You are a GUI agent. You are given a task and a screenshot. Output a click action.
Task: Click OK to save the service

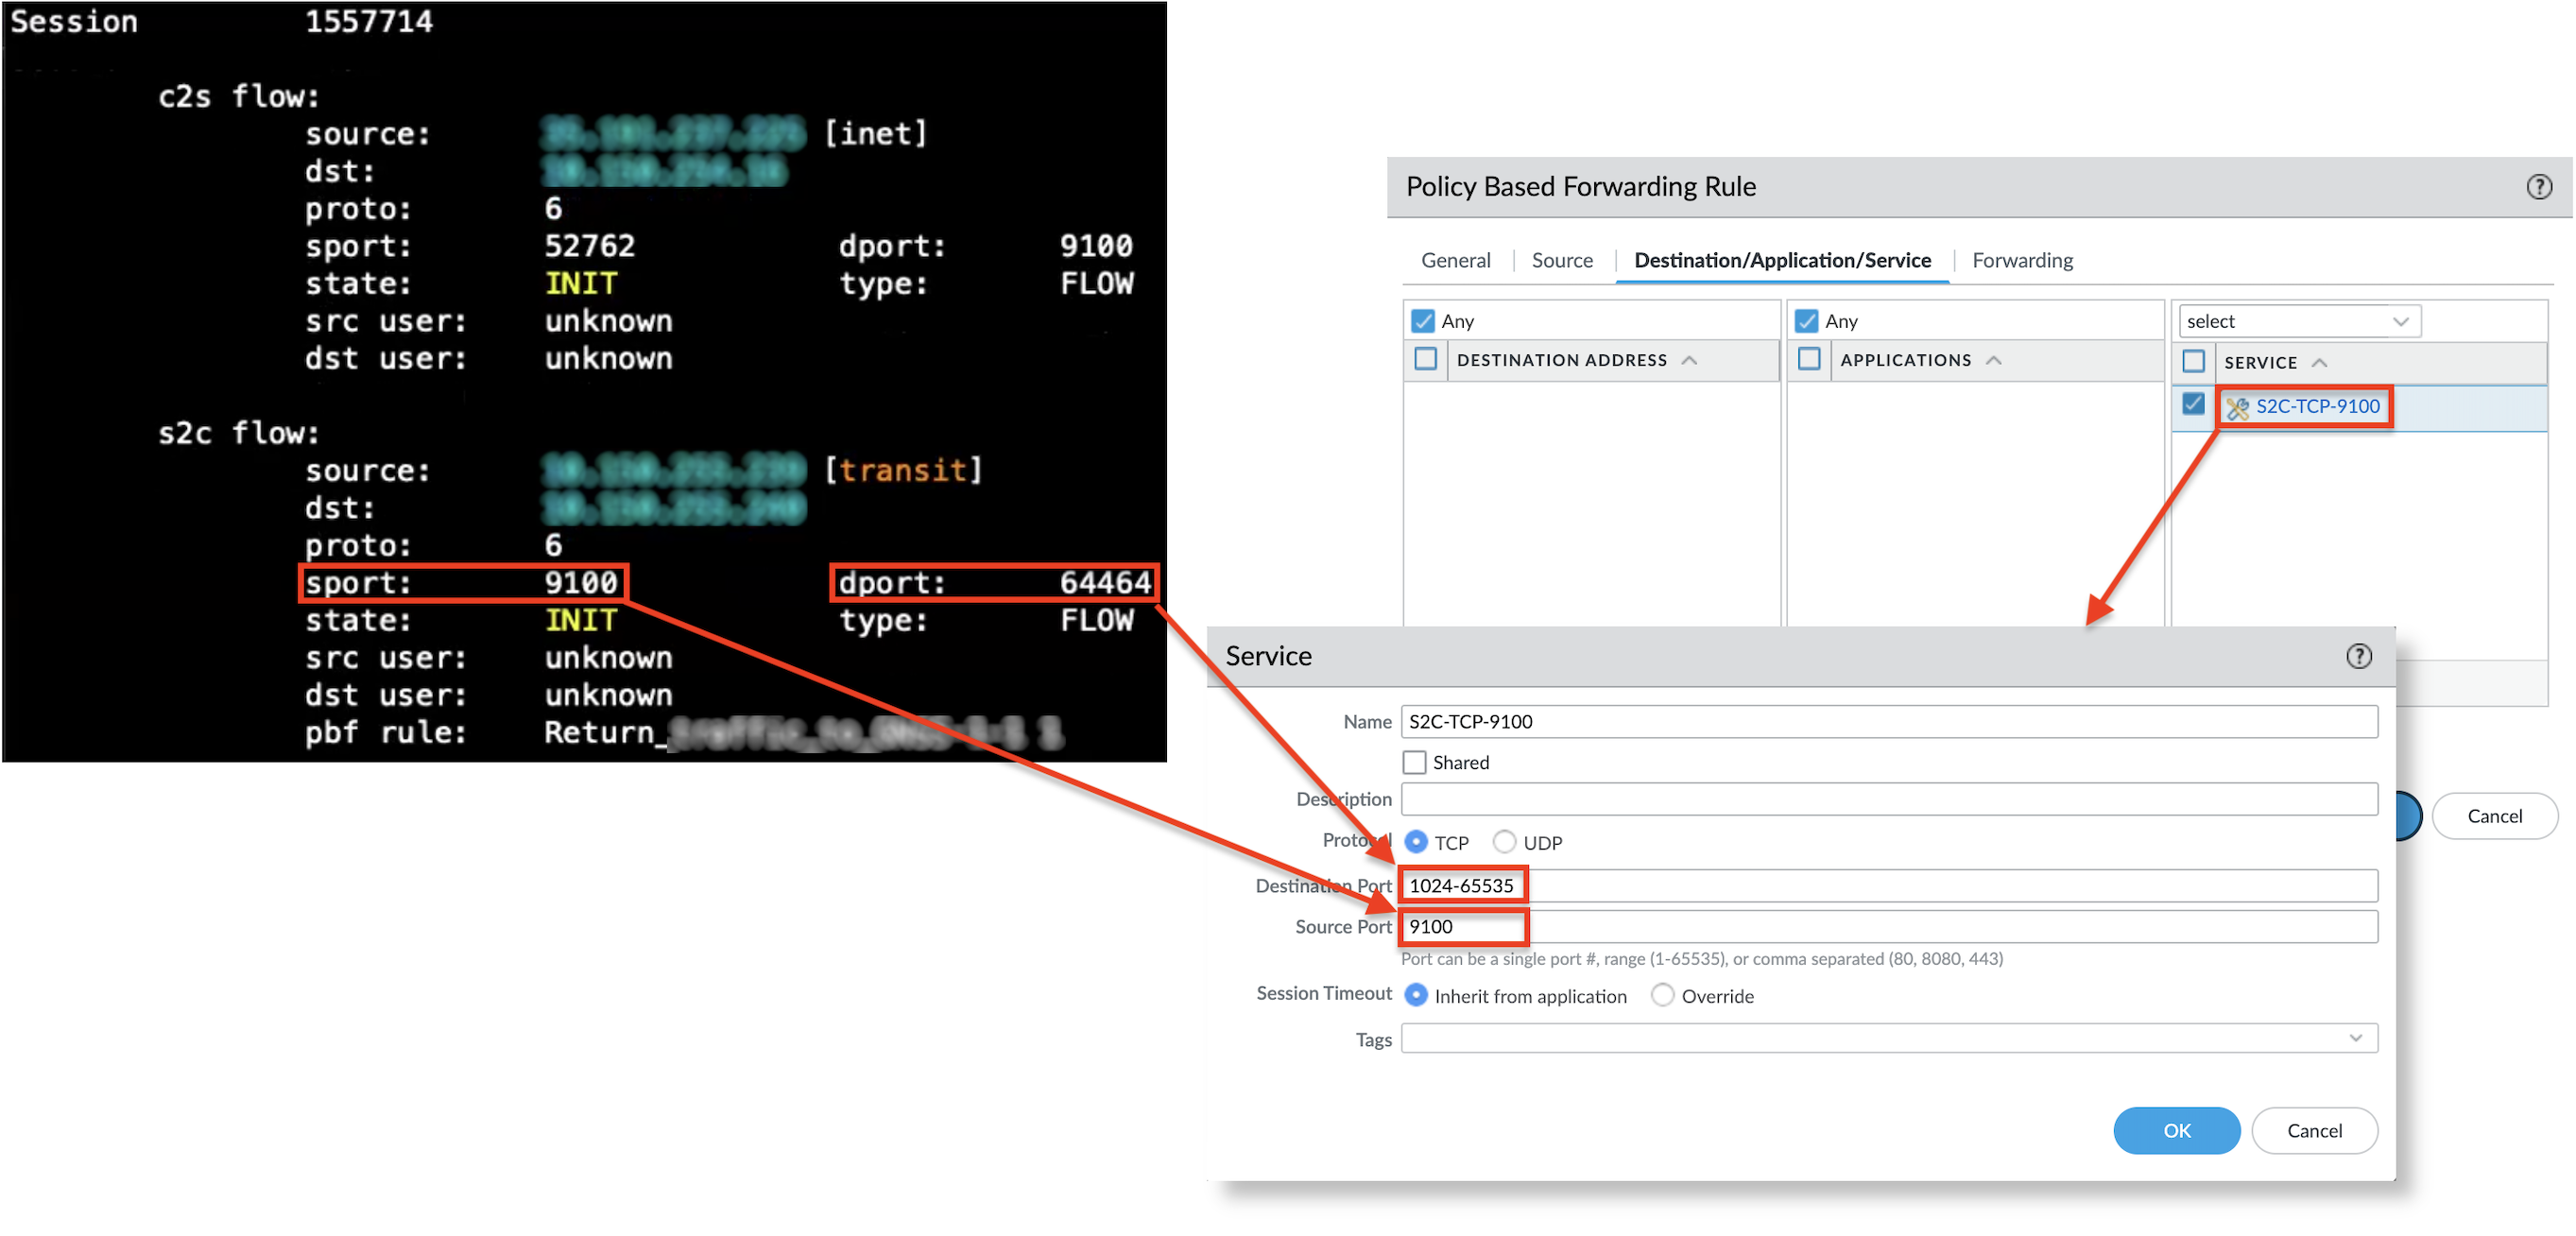point(2177,1130)
